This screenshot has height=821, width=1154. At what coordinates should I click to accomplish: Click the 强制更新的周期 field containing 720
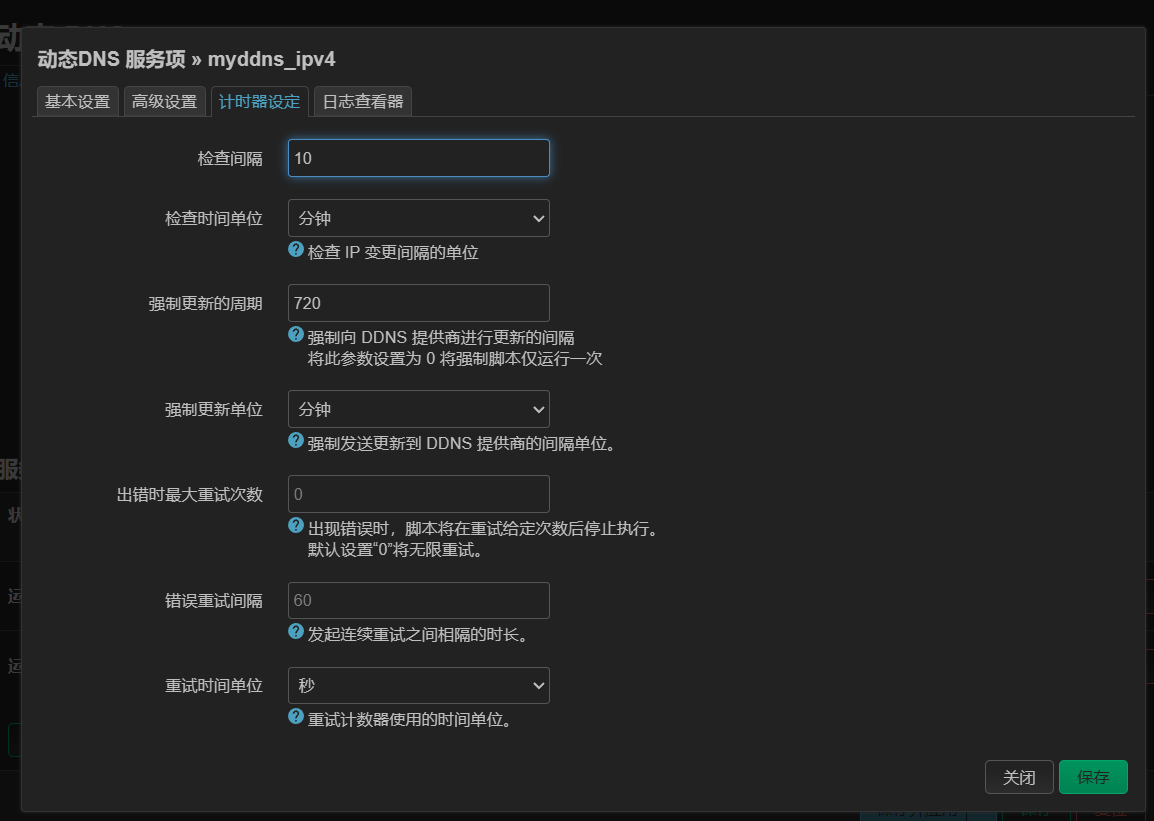[418, 303]
